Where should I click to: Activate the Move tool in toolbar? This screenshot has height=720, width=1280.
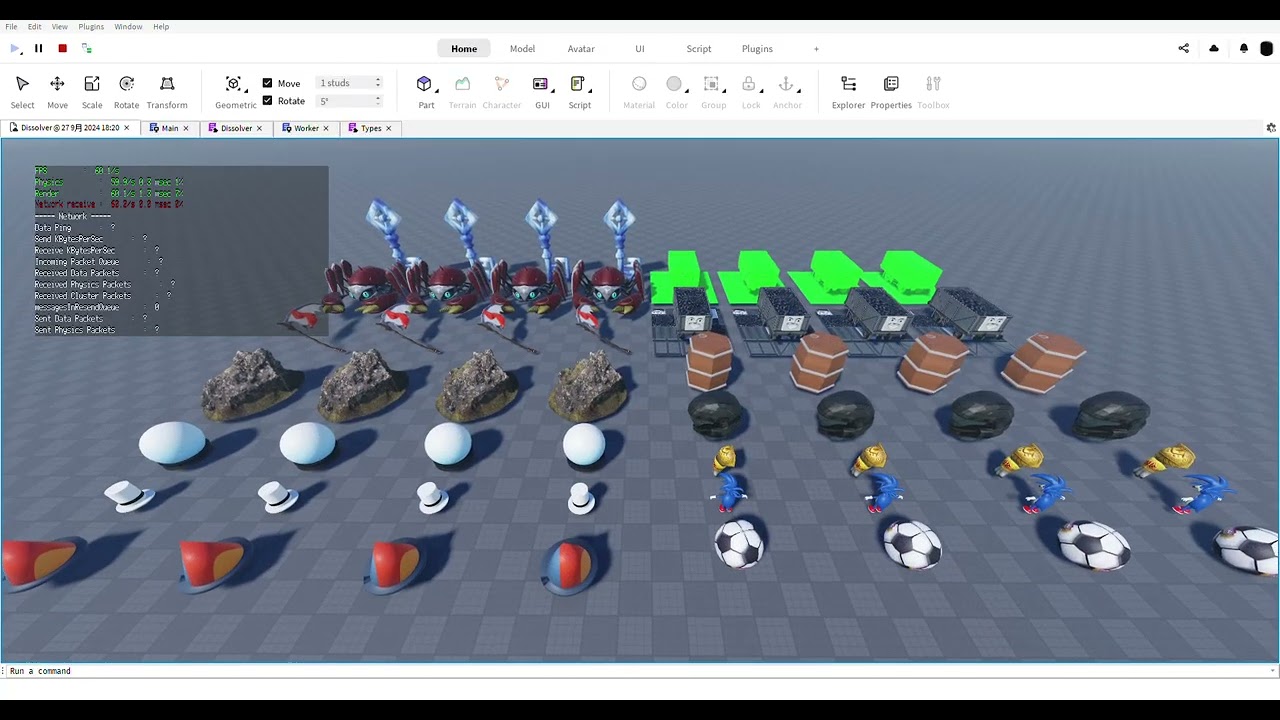click(x=57, y=91)
